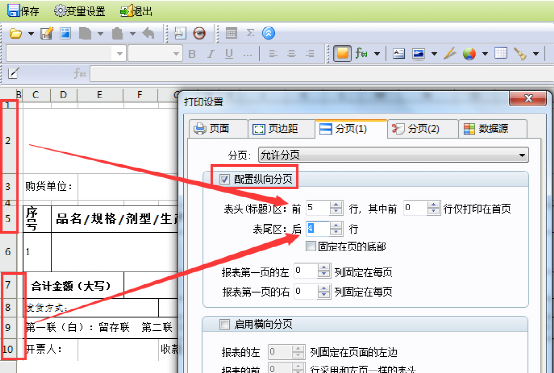This screenshot has height=373, width=554.
Task: Expand the pie chart dropdown arrow
Action: point(485,54)
